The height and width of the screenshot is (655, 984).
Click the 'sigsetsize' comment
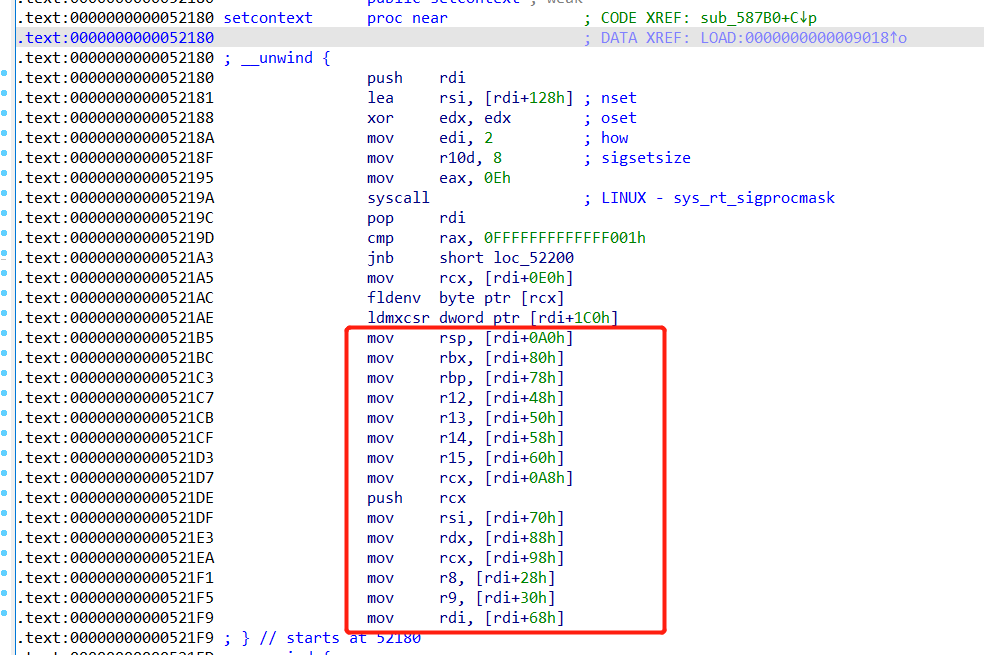[x=646, y=158]
